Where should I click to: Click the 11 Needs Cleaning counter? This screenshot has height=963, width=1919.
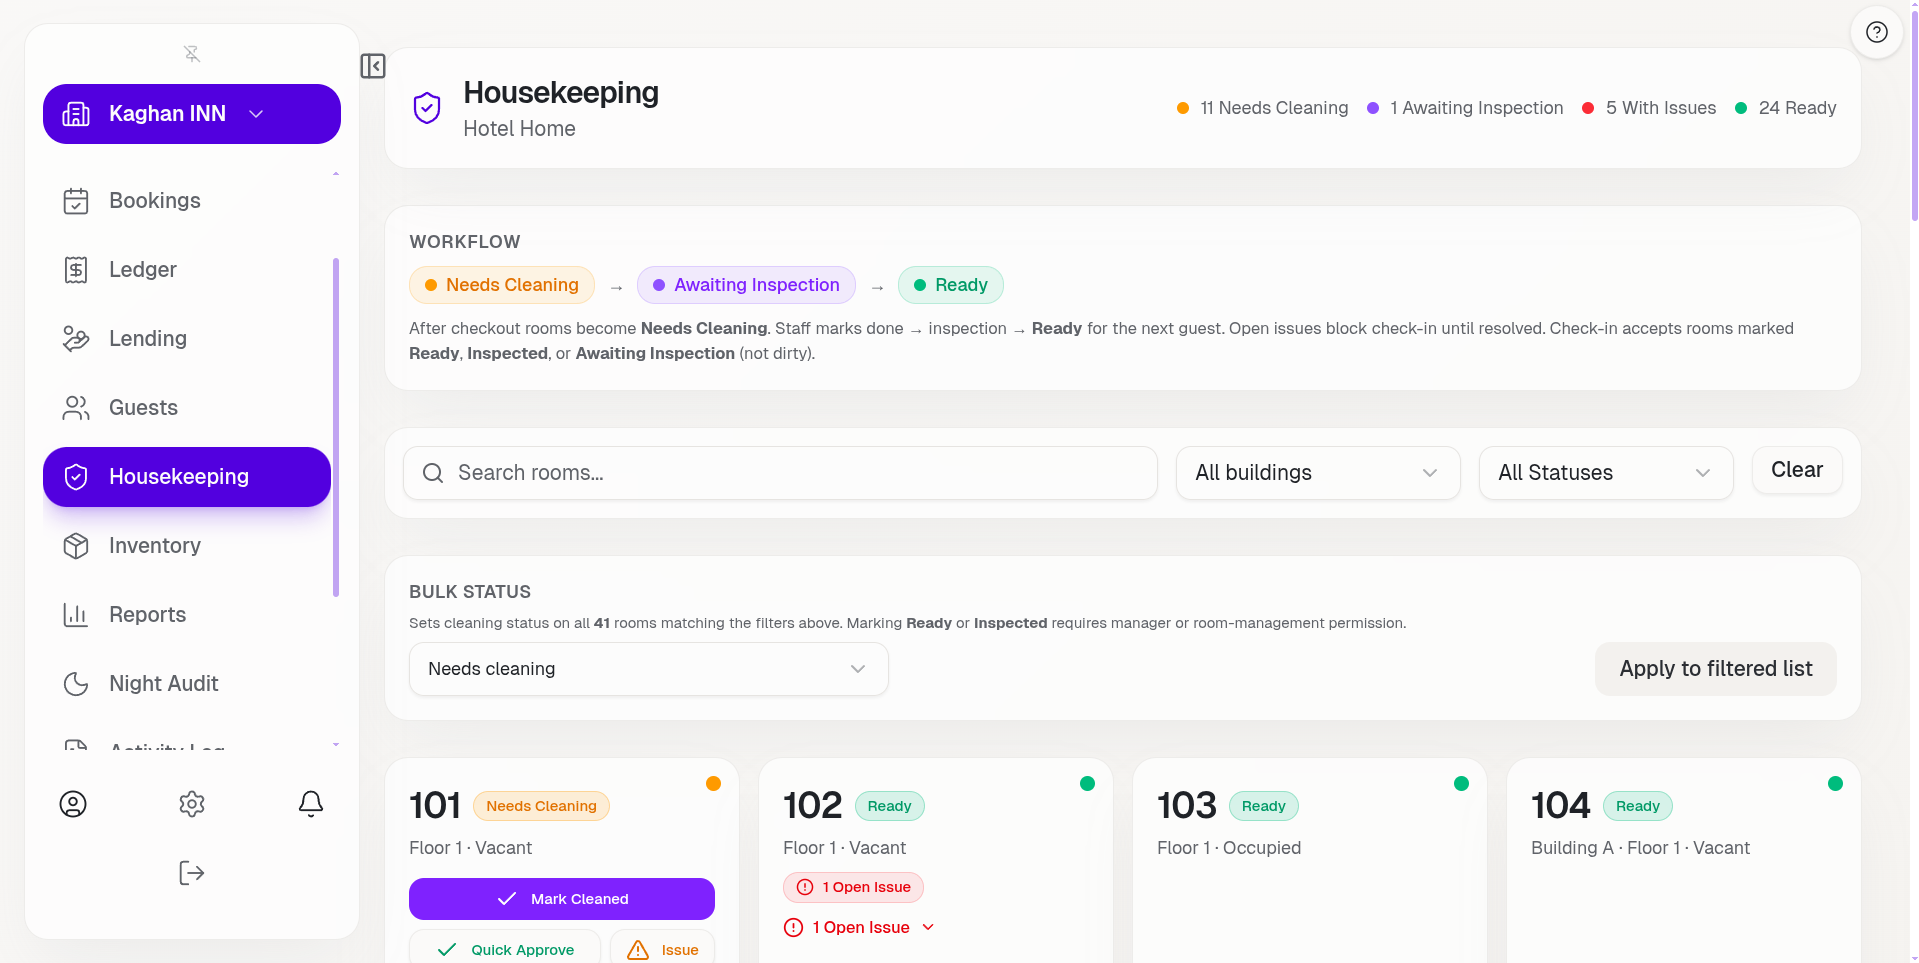[x=1263, y=108]
